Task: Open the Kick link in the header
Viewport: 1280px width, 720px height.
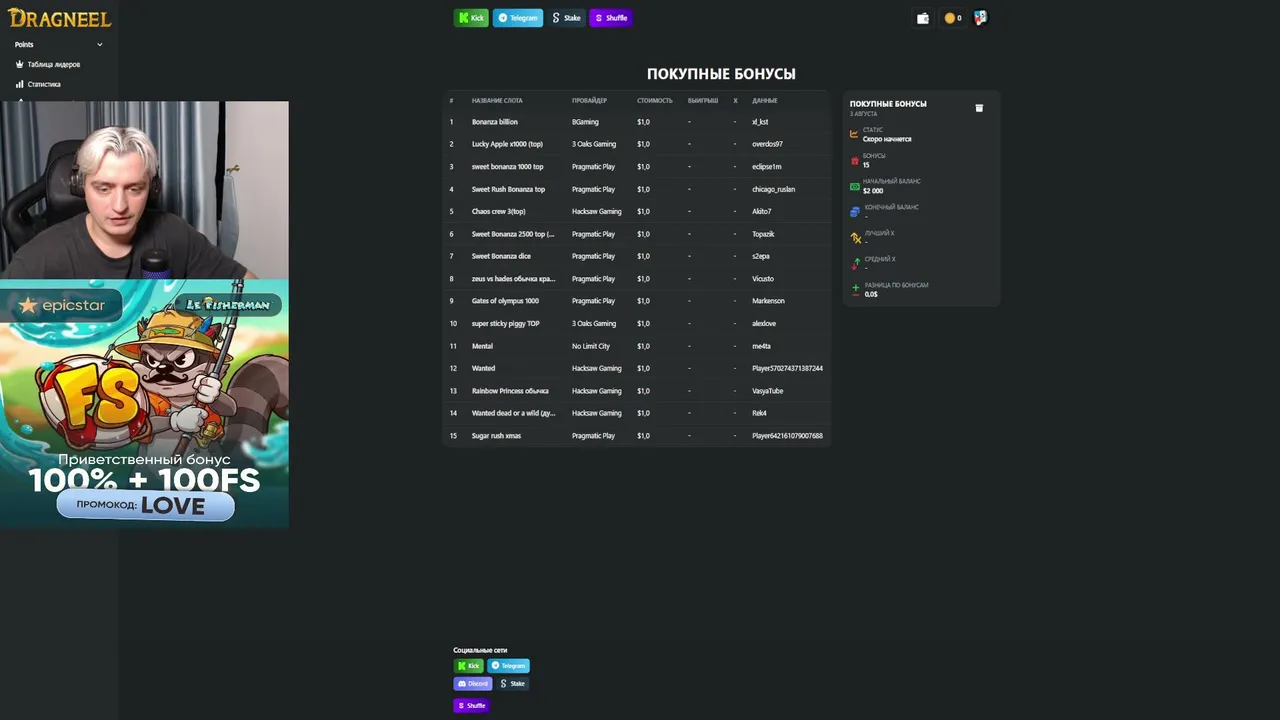Action: pyautogui.click(x=471, y=18)
